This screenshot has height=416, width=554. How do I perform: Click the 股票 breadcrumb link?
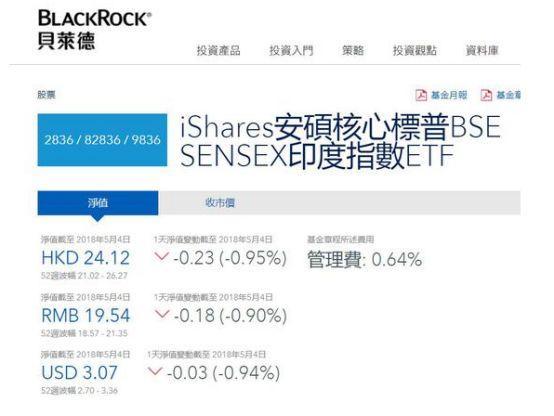pos(46,95)
